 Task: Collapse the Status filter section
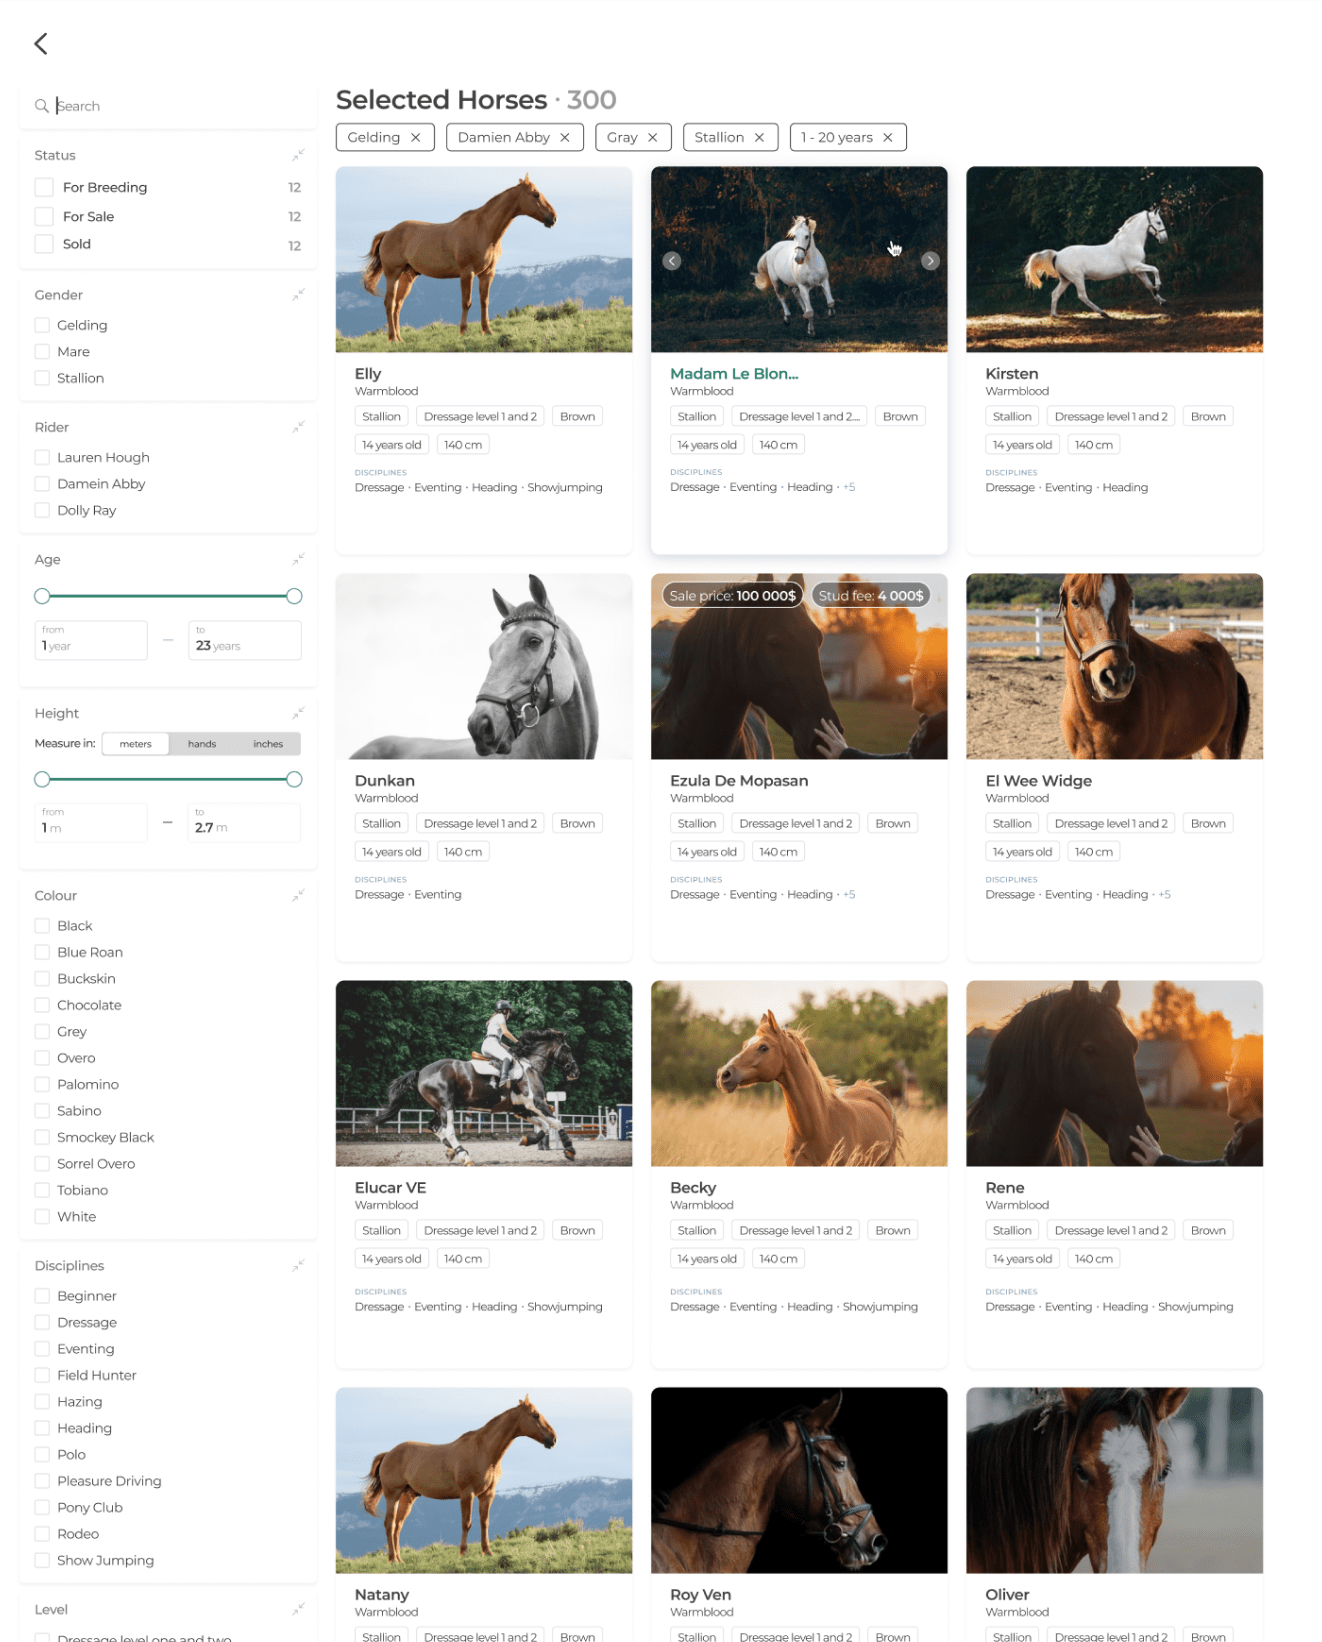pyautogui.click(x=298, y=155)
